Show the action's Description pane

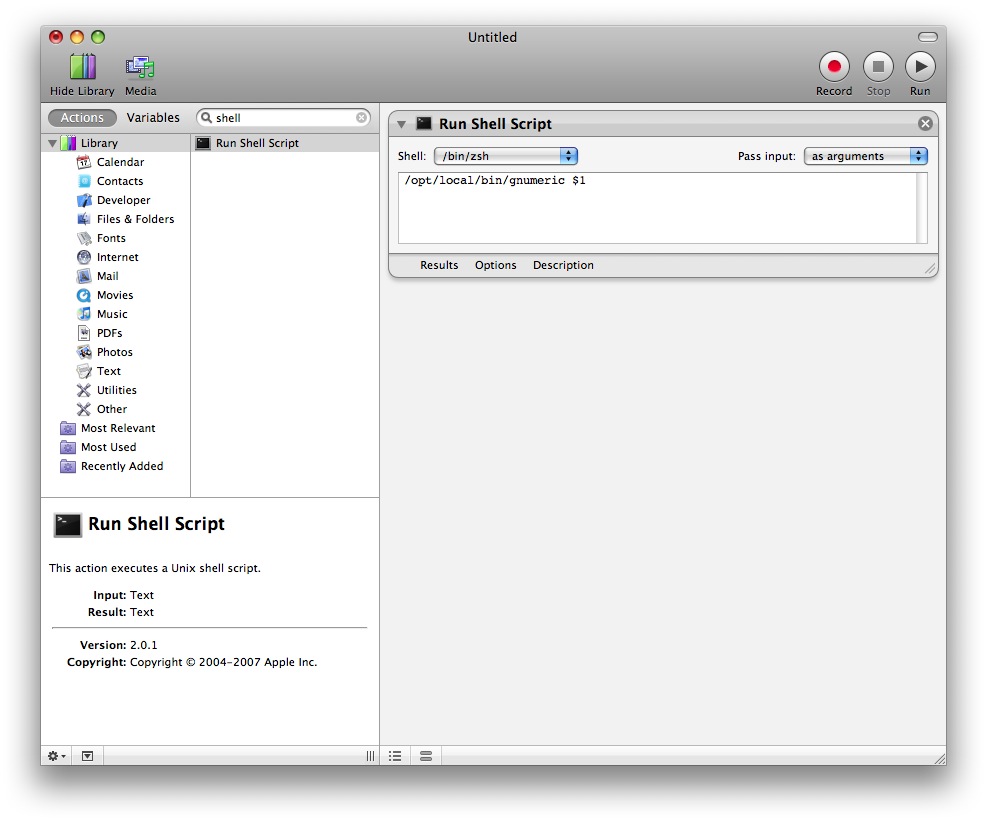(x=563, y=265)
